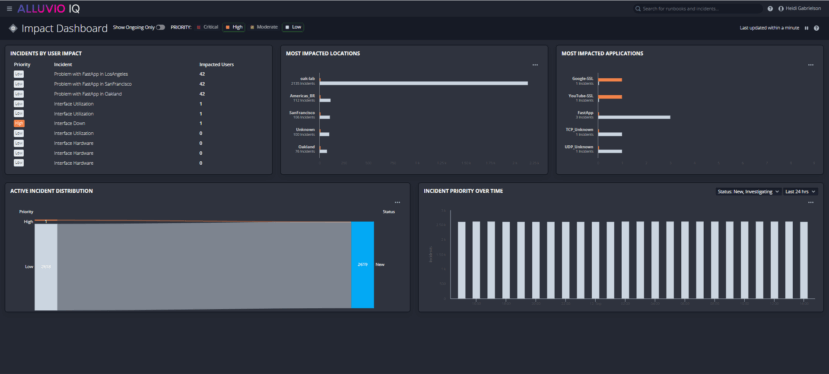Select the UDP_Unknown application label

point(580,147)
